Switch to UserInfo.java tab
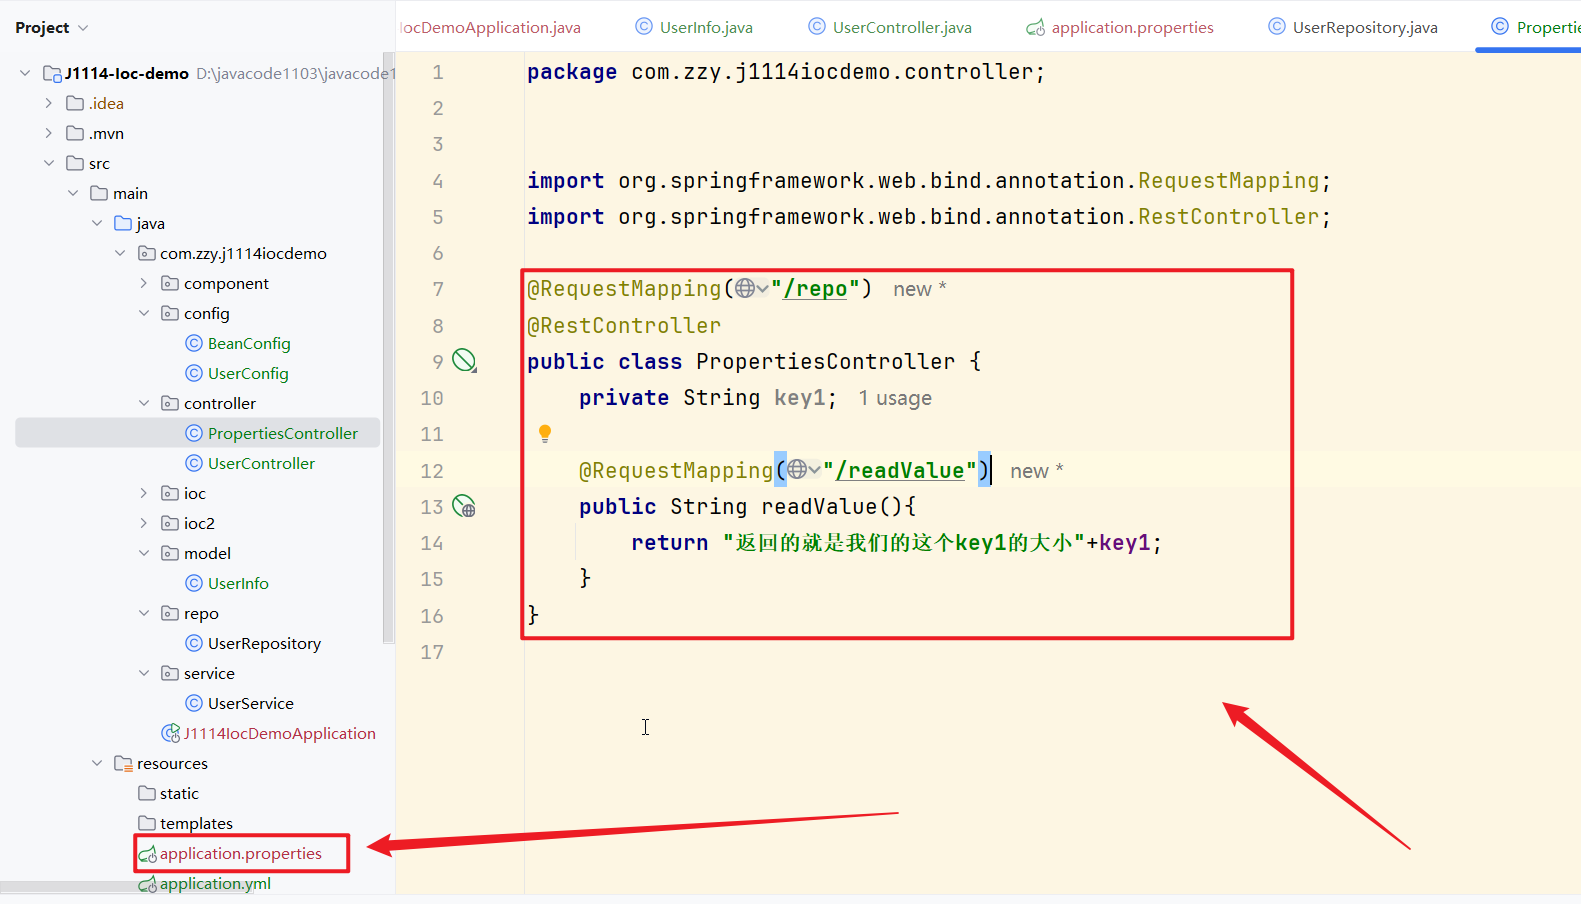The width and height of the screenshot is (1581, 904). (706, 27)
